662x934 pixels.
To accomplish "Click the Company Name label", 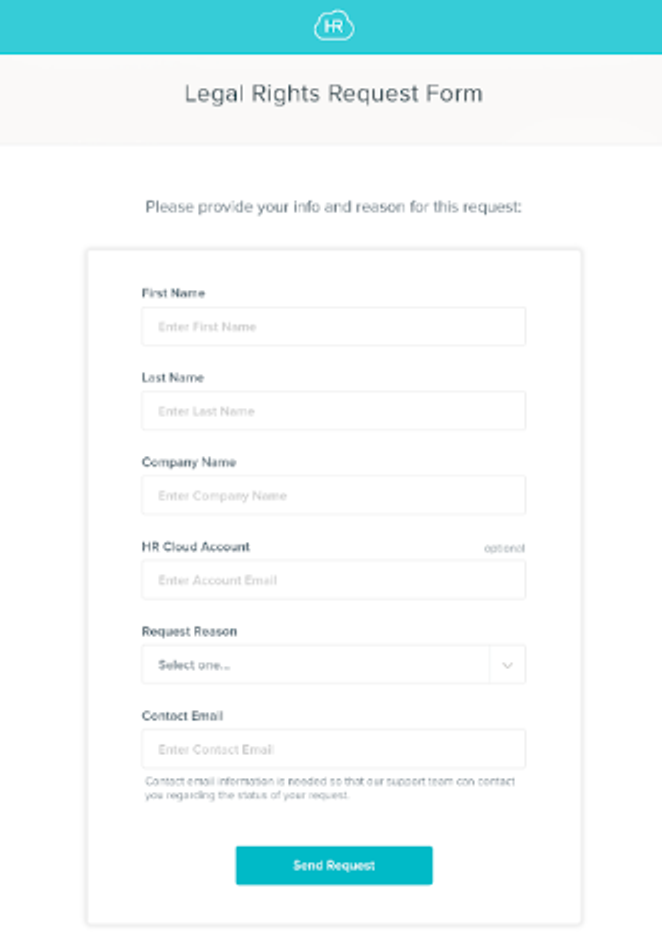I will [x=189, y=462].
